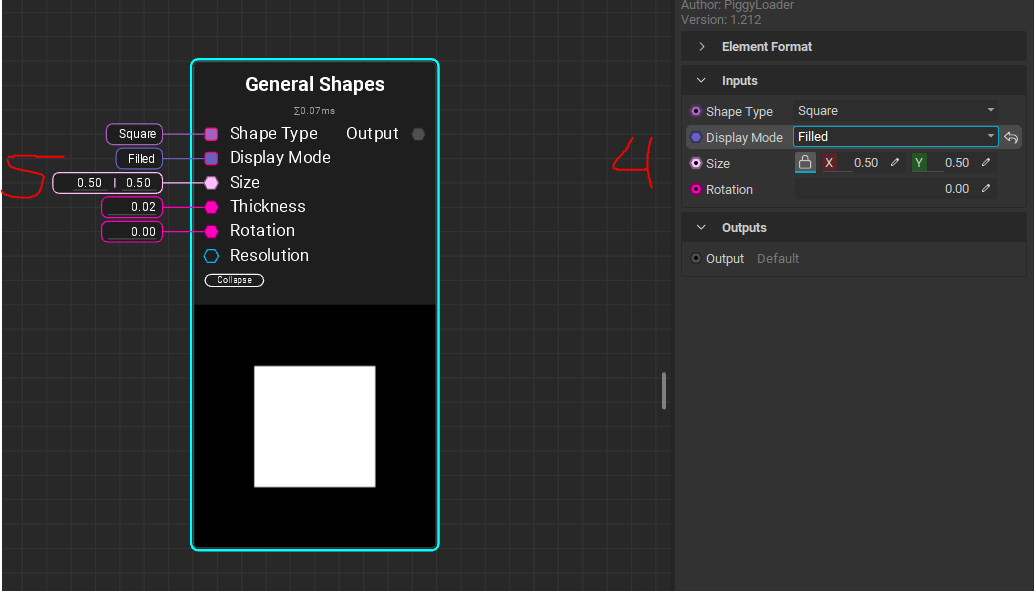Click the Filled value pill left of node
1034x591 pixels.
coord(141,159)
